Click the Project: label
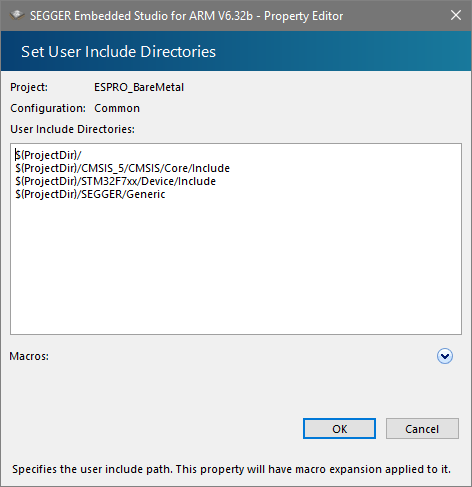Screen dimensions: 472x487 [x=29, y=87]
